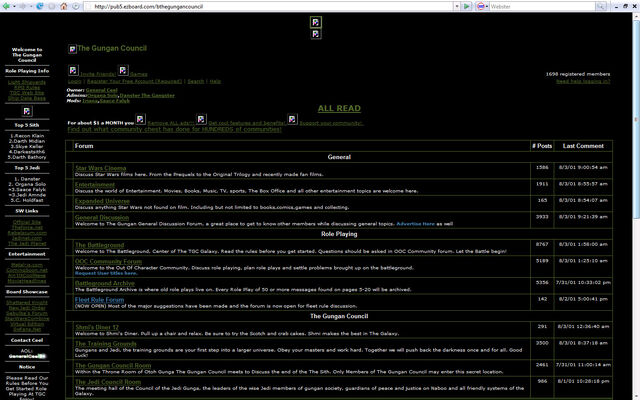
Task: Open The Training Grounds forum
Action: (105, 344)
